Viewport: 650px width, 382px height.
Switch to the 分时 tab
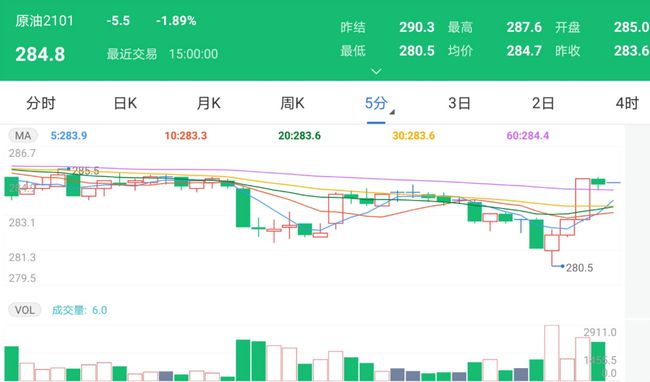[x=41, y=103]
